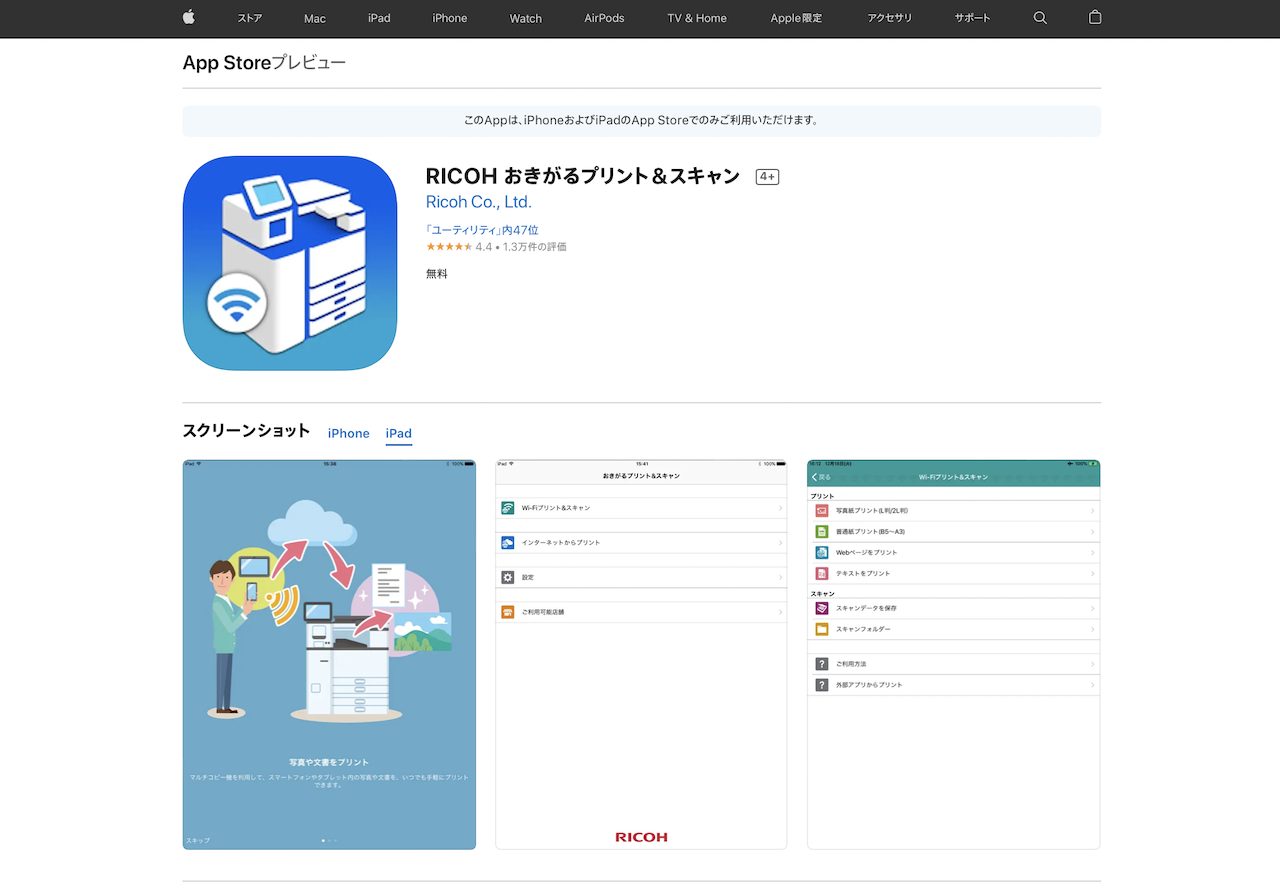Click question icon beside ご利用方法
The image size is (1280, 893).
click(x=822, y=664)
